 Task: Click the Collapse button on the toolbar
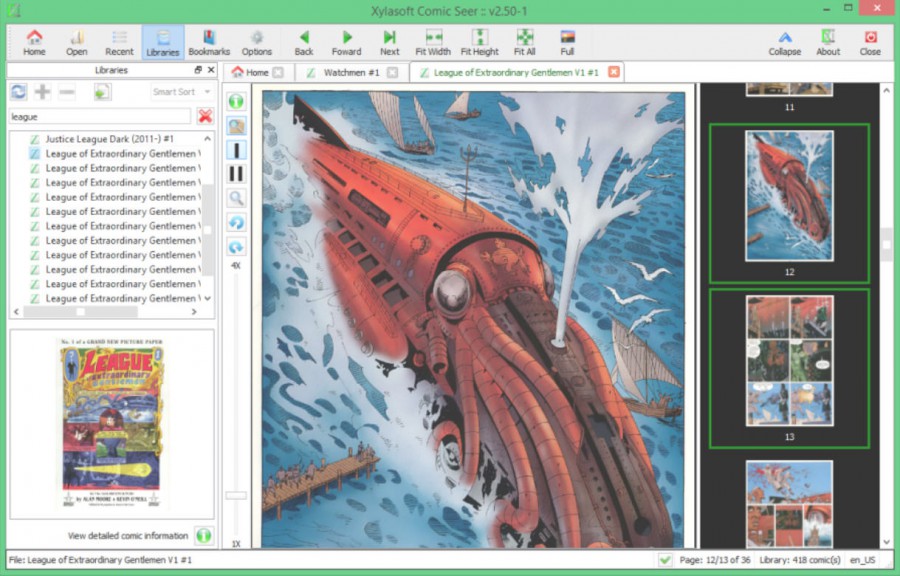point(784,40)
